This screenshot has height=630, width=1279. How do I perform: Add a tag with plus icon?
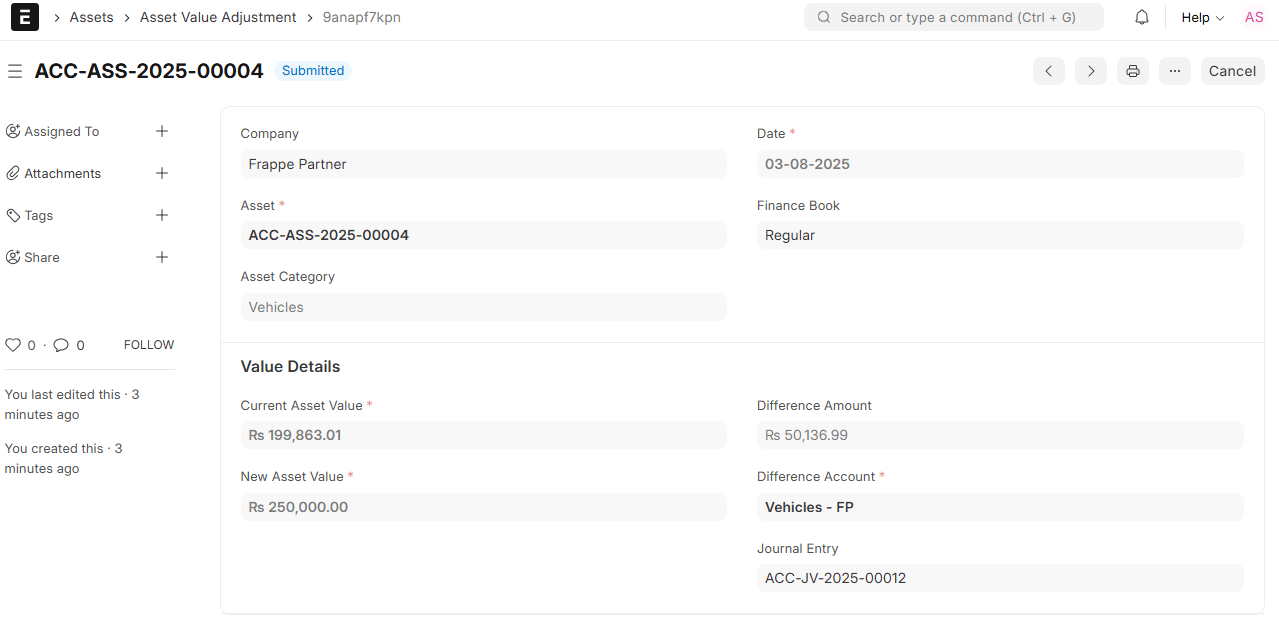(162, 215)
